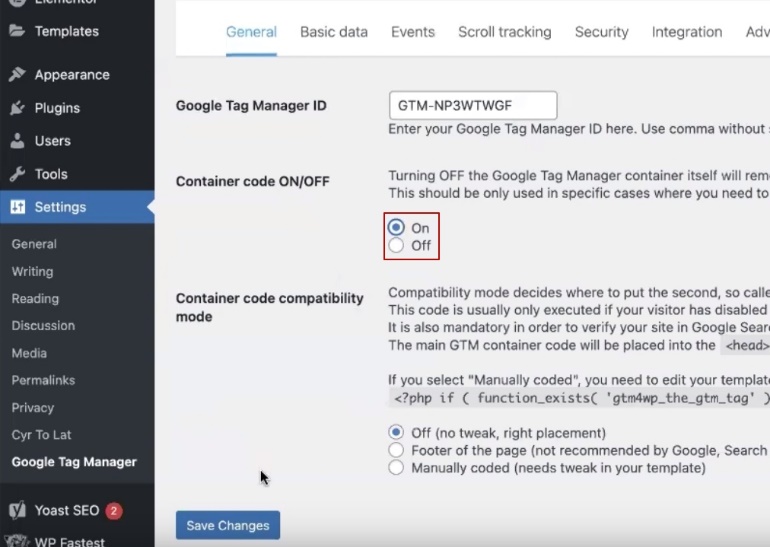
Task: Click the Yoast SEO icon
Action: (x=17, y=511)
